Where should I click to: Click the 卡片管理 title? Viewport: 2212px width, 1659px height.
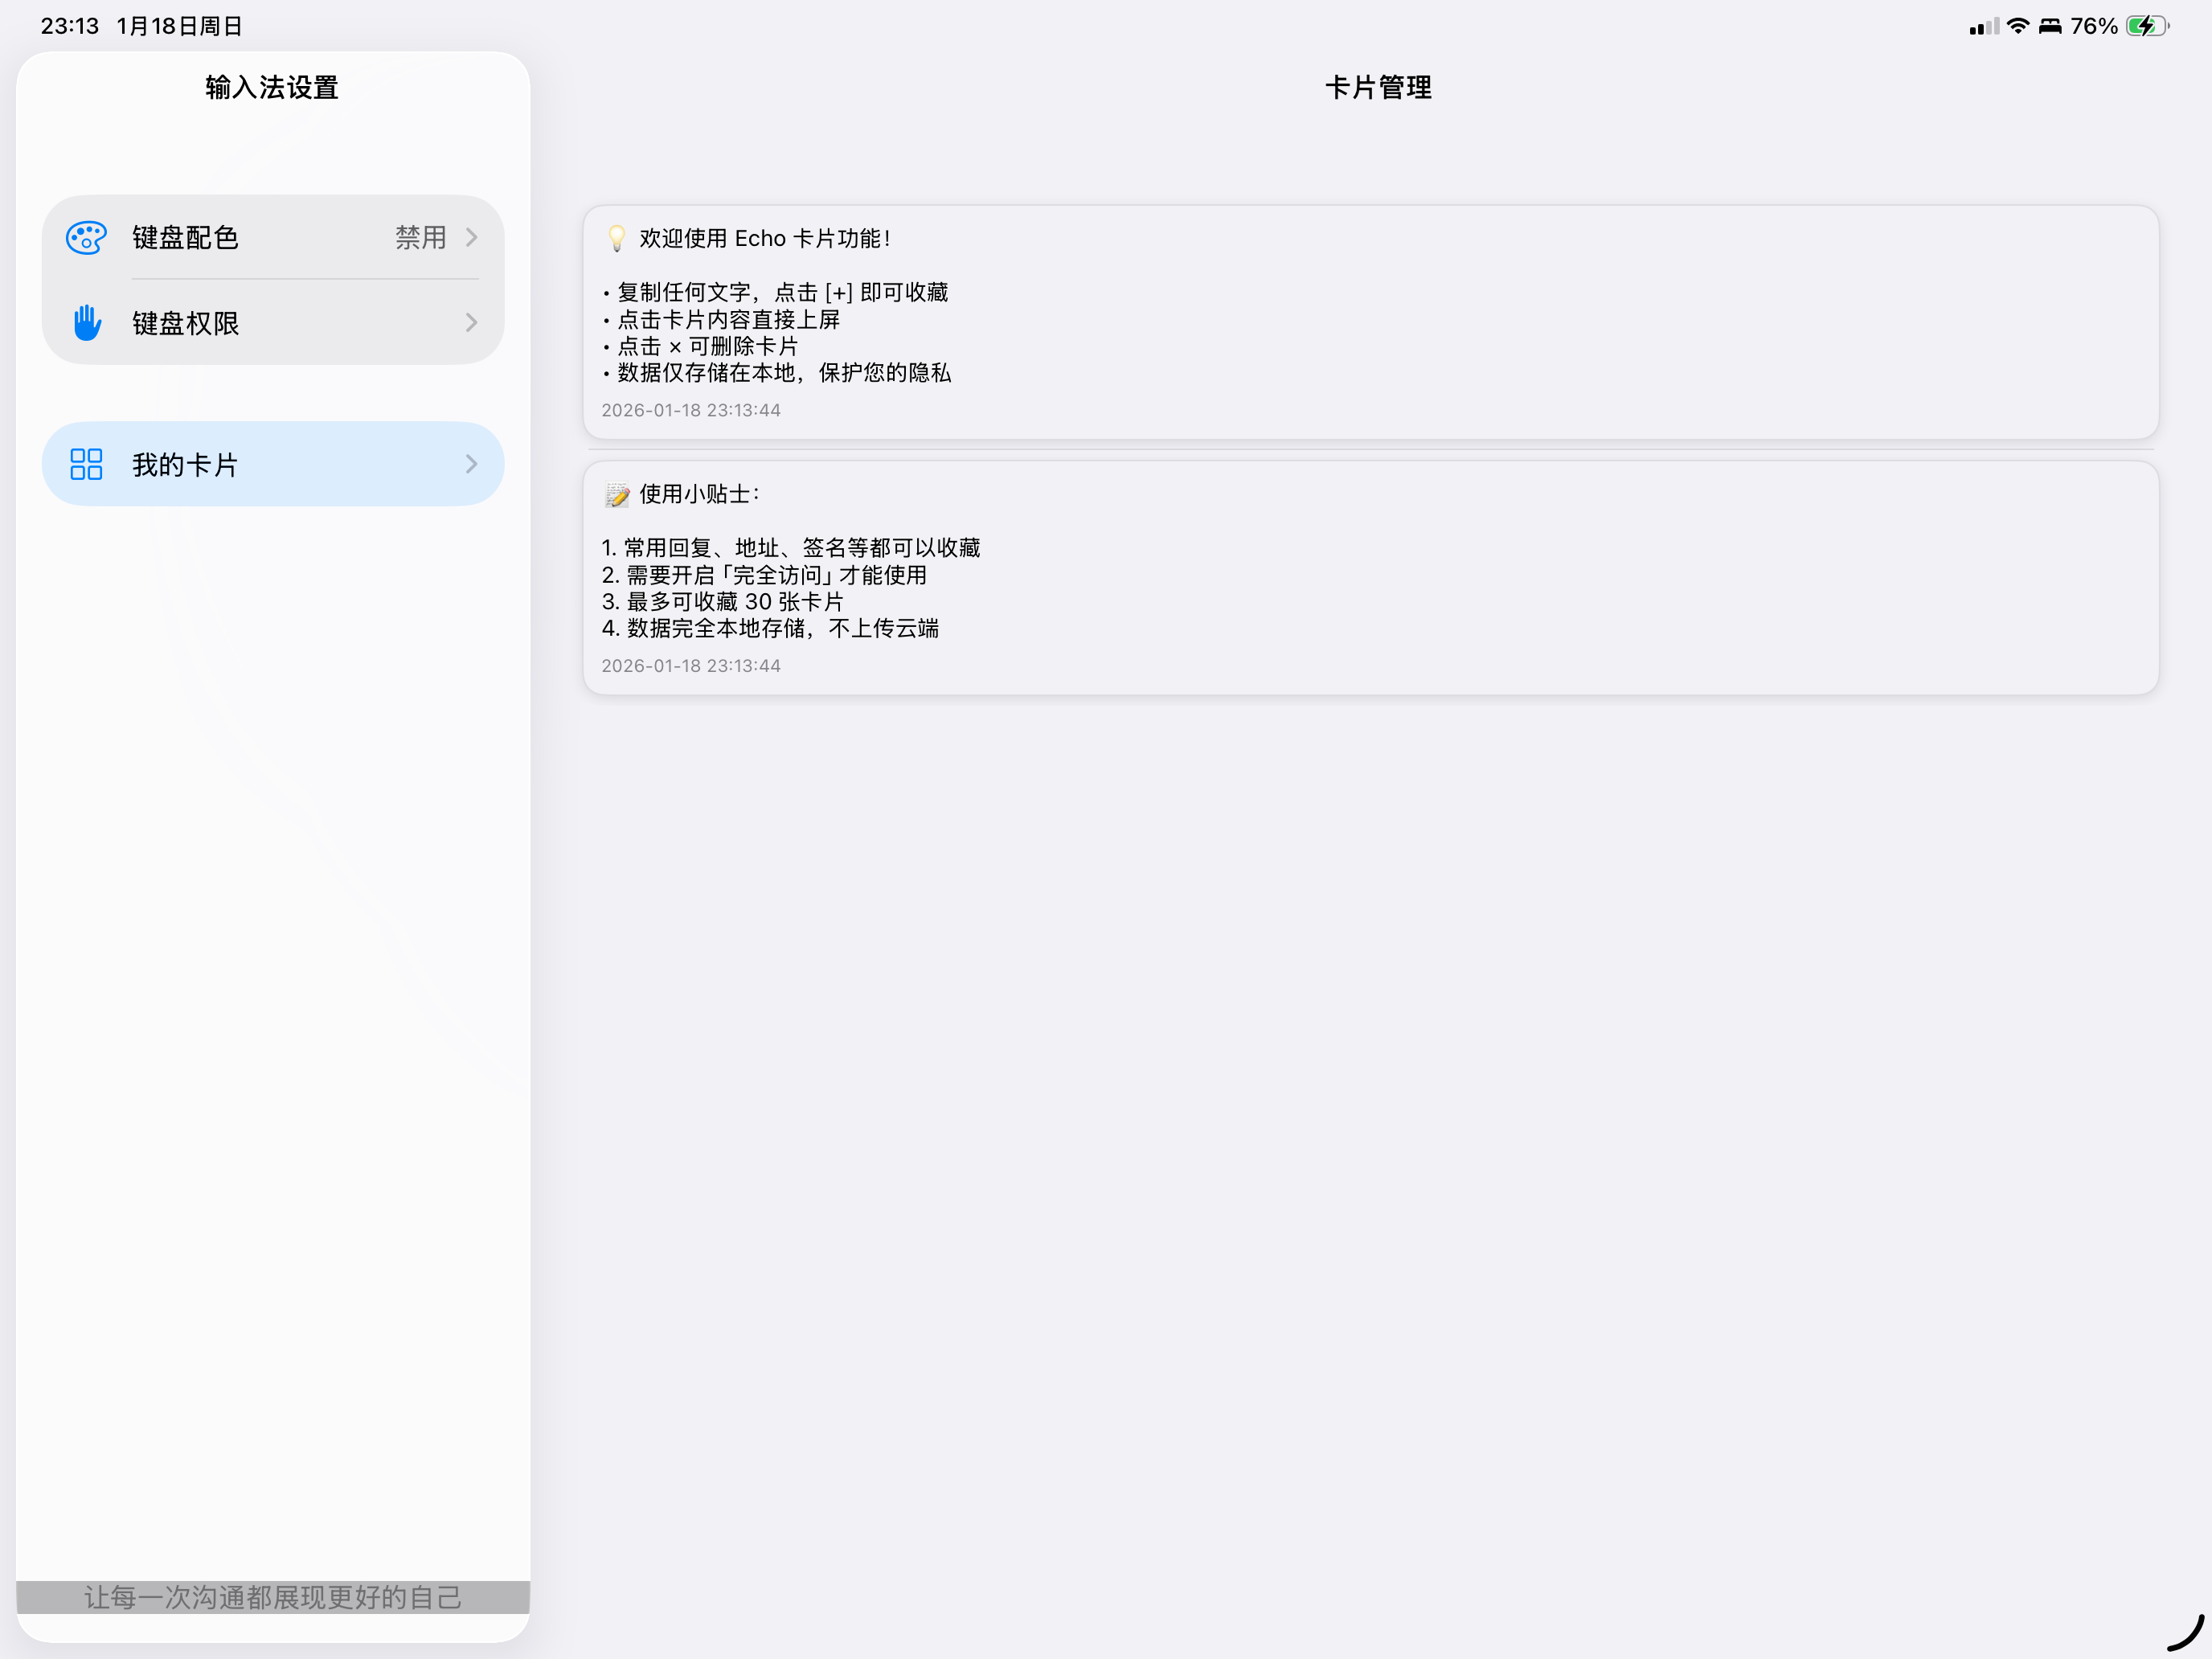pyautogui.click(x=1379, y=88)
